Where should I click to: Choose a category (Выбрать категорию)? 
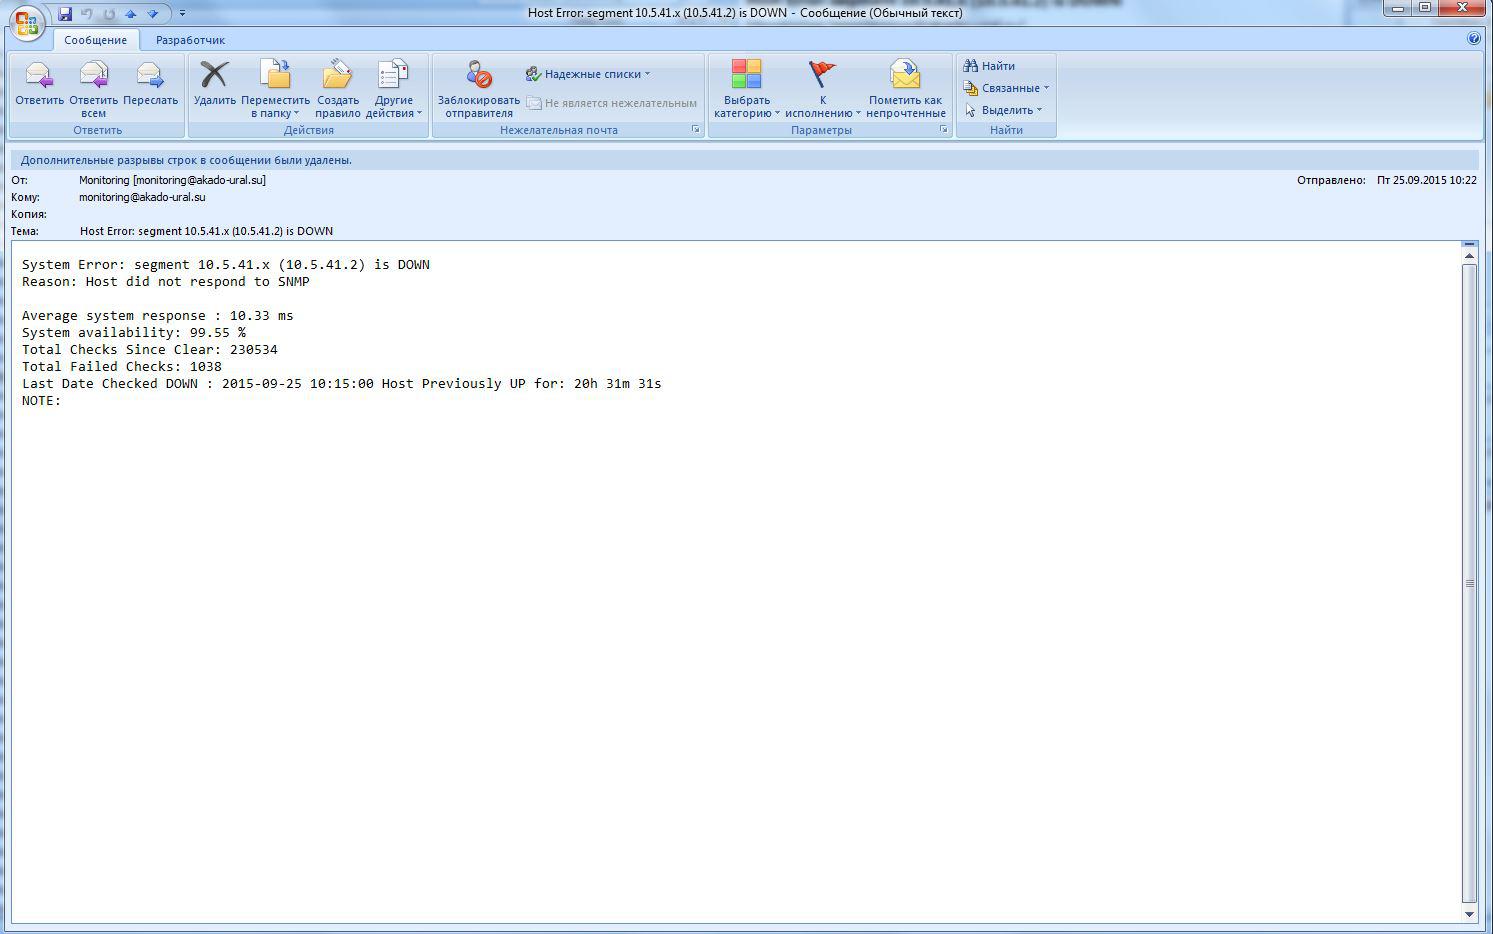coord(747,89)
